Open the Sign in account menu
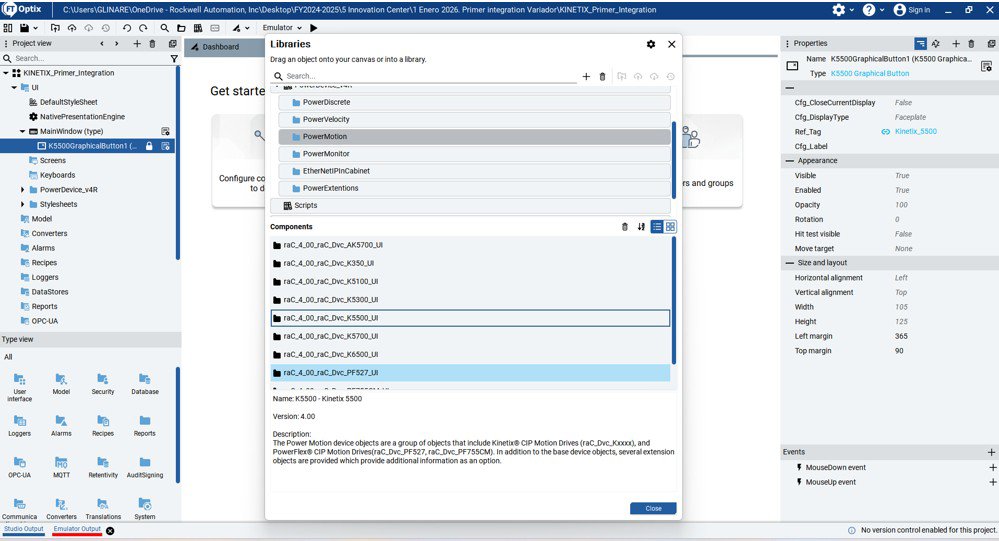Image resolution: width=999 pixels, height=541 pixels. coord(912,10)
